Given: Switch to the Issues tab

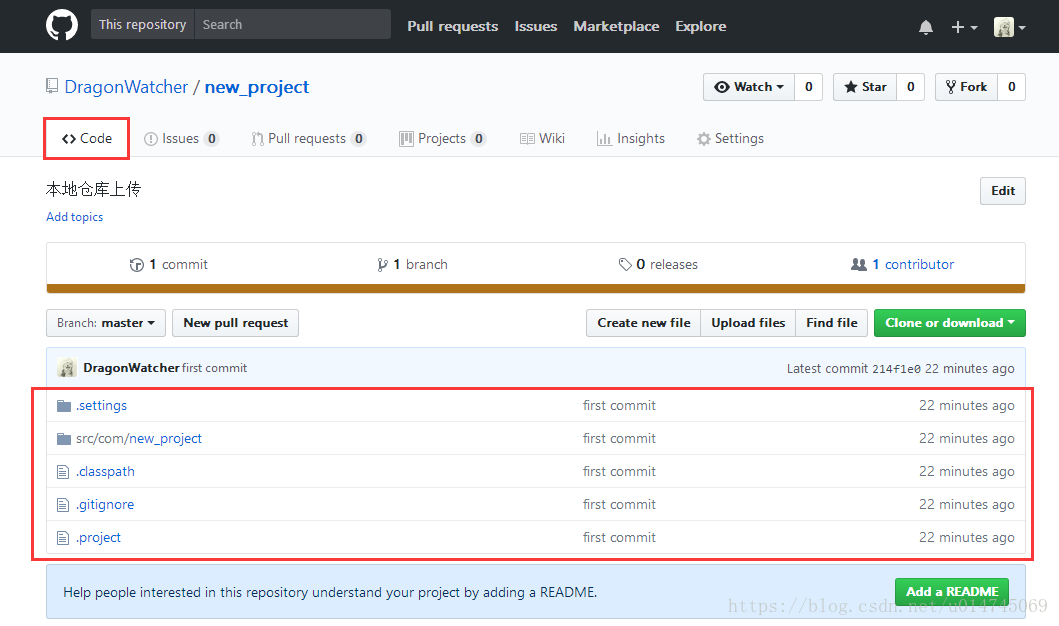Looking at the screenshot, I should (x=182, y=138).
